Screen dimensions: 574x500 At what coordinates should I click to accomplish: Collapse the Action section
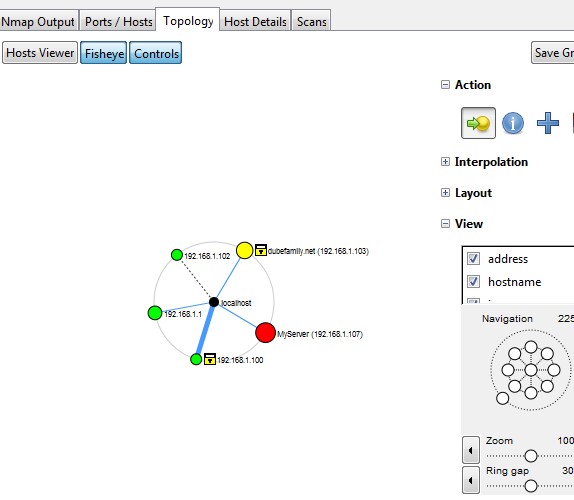[x=445, y=85]
